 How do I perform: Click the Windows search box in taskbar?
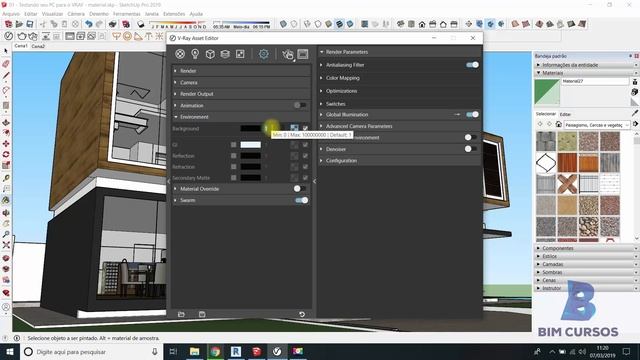[92, 352]
